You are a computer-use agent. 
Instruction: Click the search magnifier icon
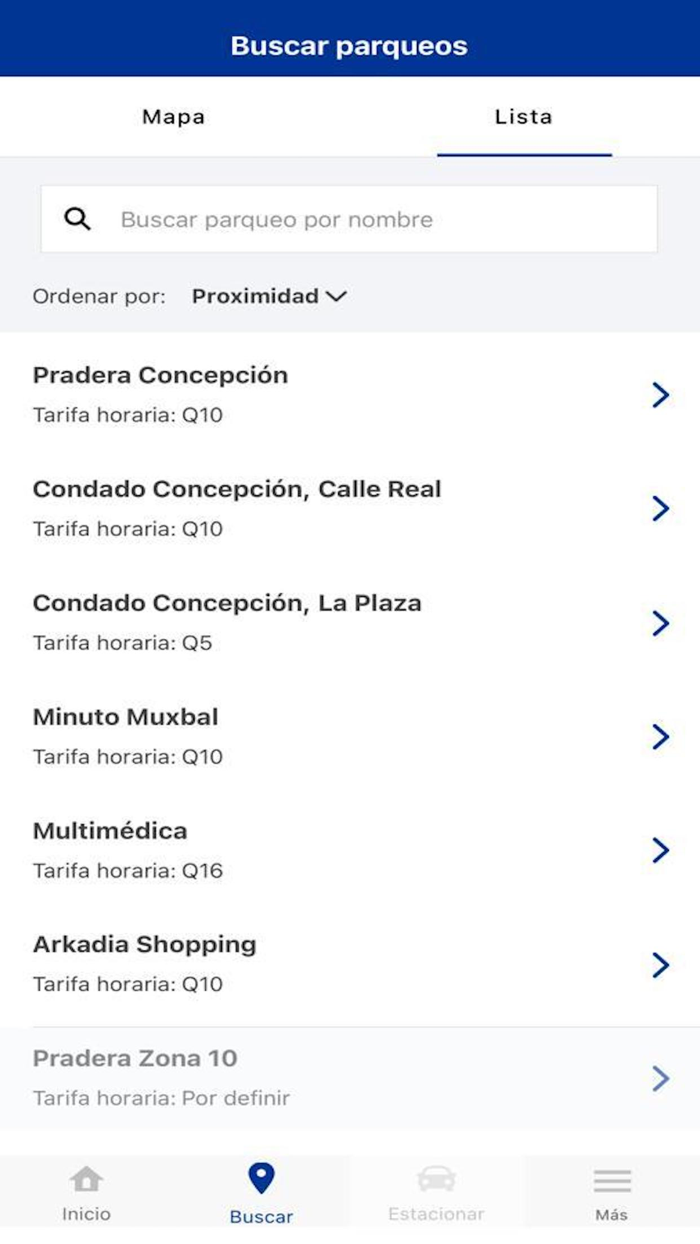click(78, 218)
